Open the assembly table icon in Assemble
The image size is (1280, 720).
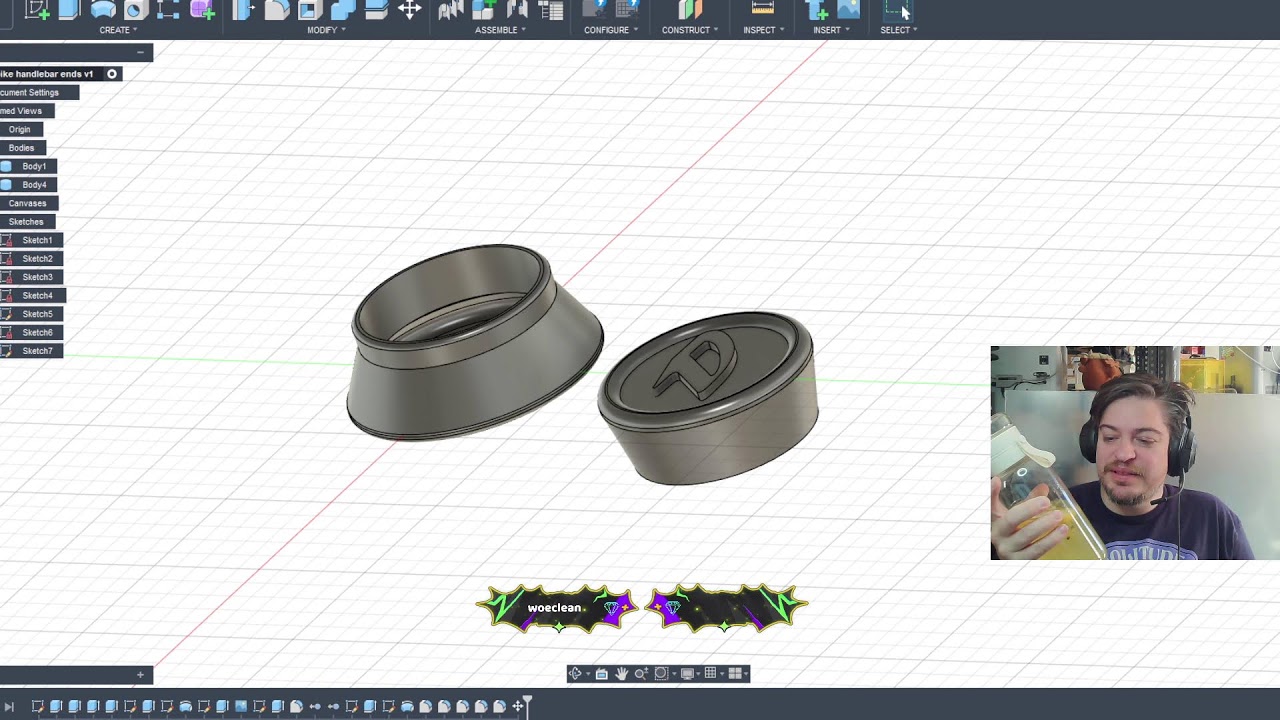(551, 9)
